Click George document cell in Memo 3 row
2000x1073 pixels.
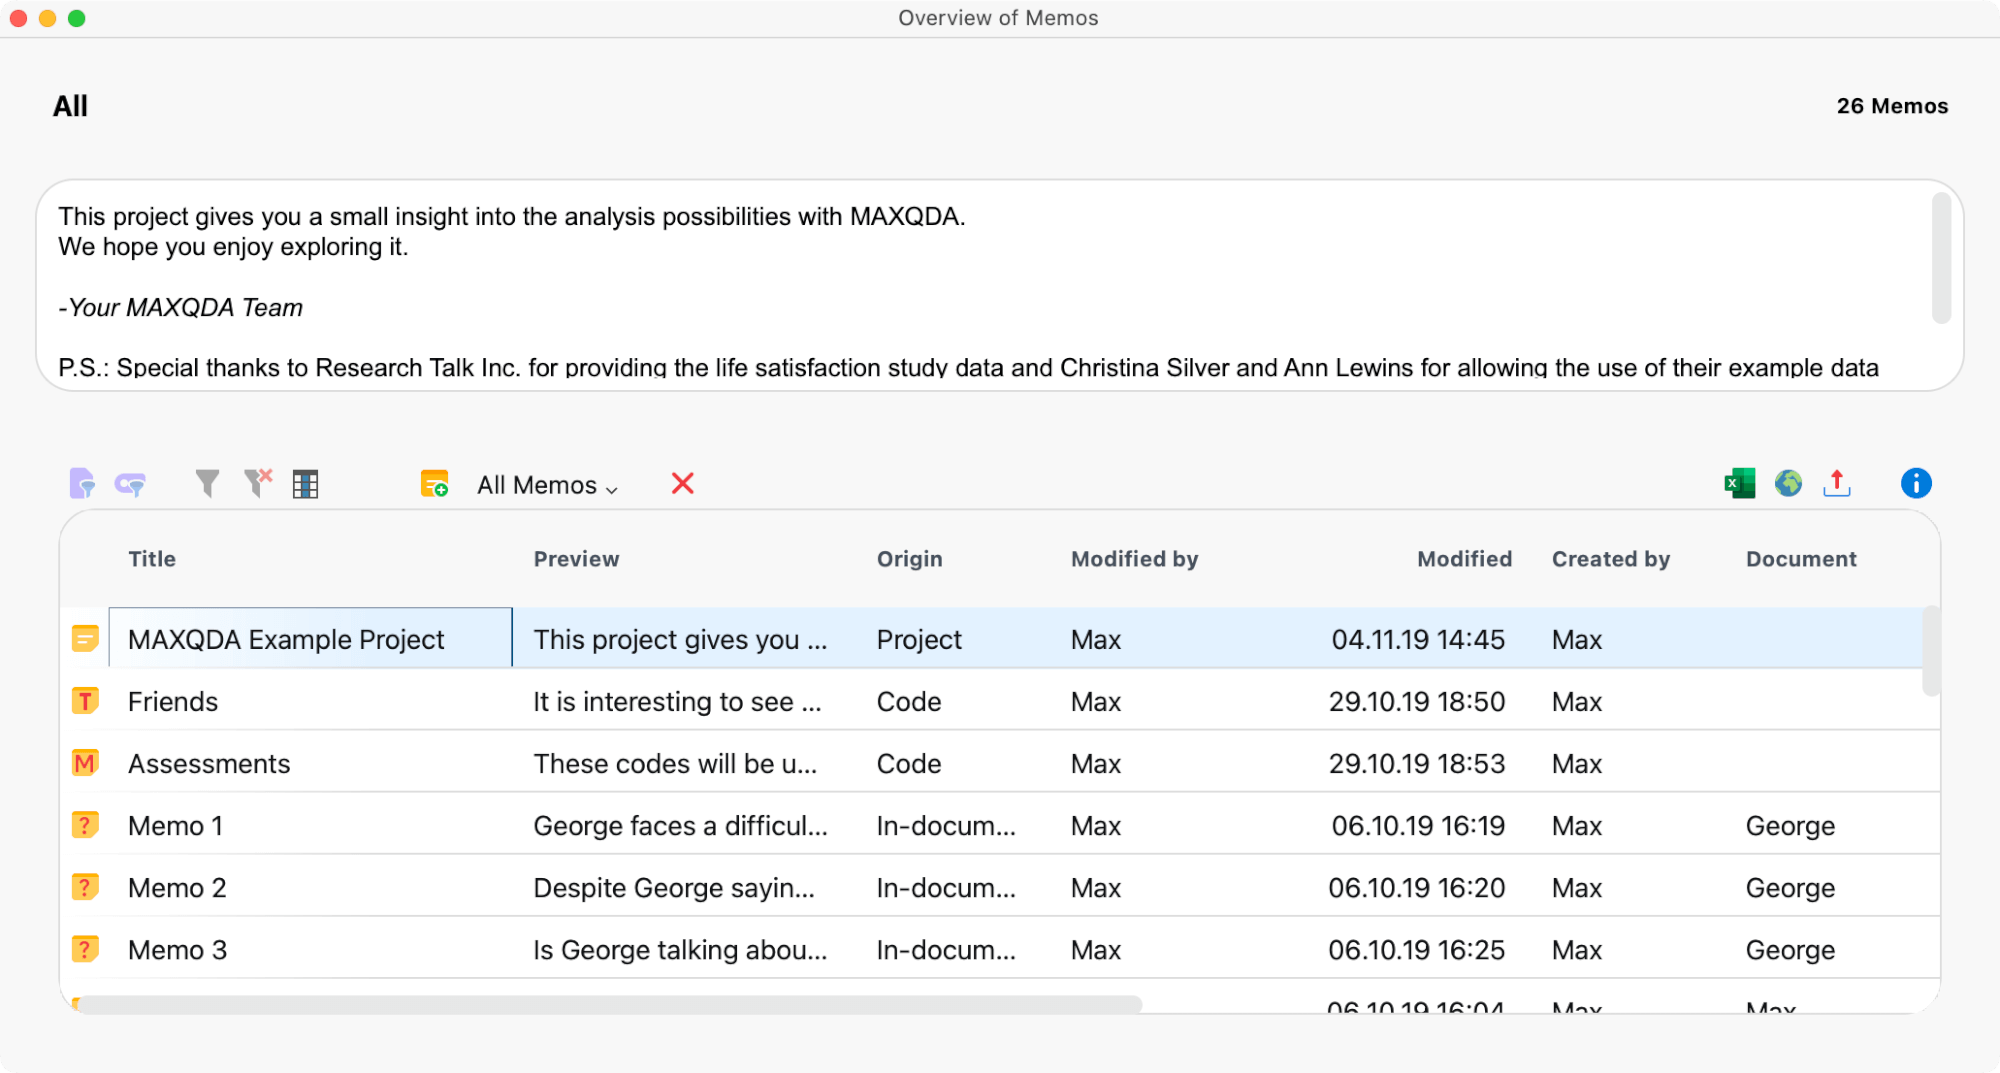[x=1790, y=950]
